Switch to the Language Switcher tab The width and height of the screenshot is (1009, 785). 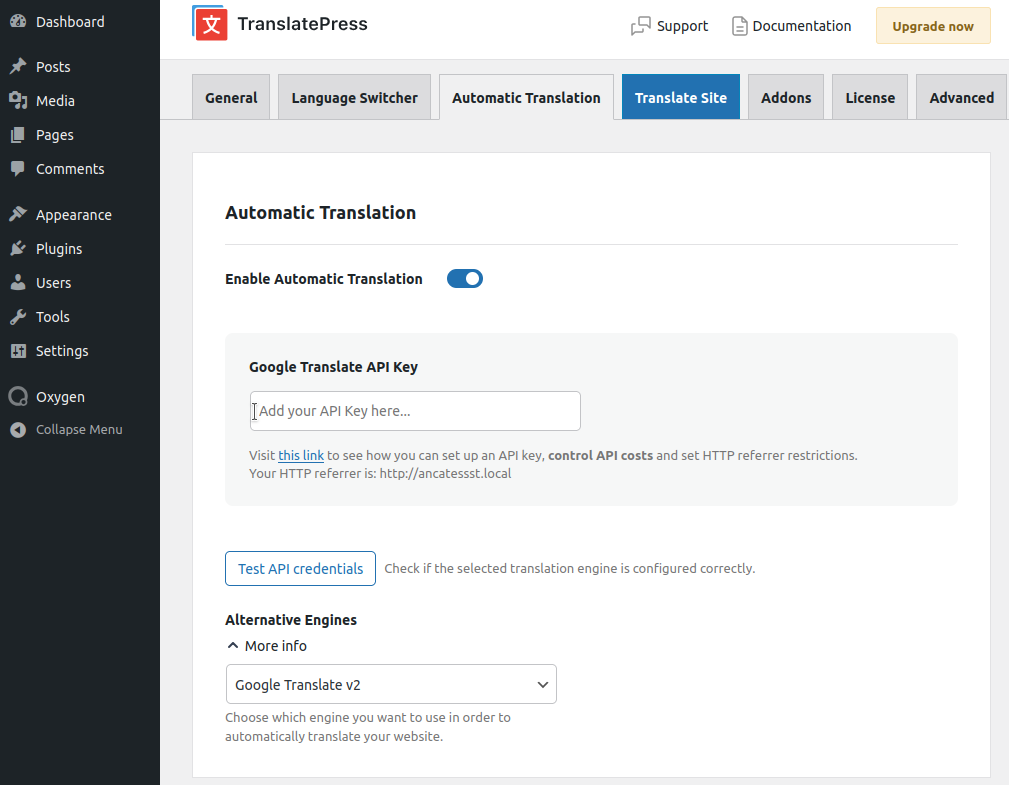point(354,97)
